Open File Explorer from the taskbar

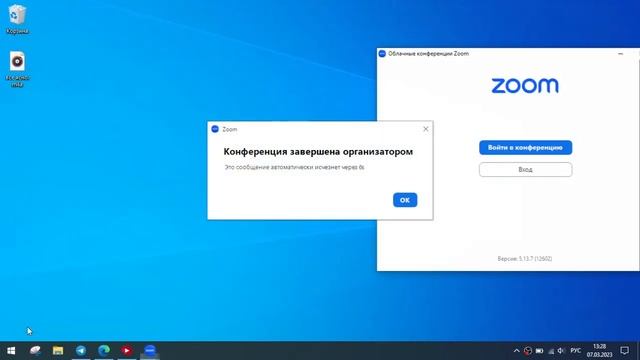[x=58, y=351]
